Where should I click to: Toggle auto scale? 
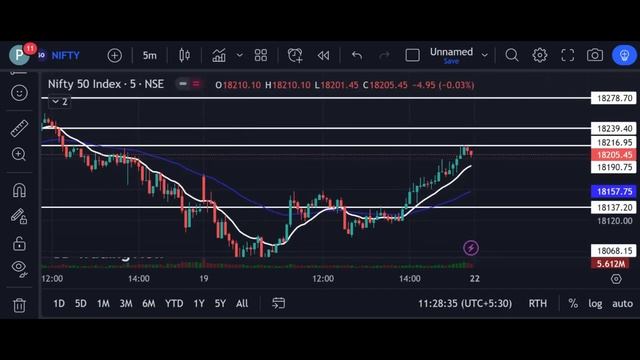622,304
